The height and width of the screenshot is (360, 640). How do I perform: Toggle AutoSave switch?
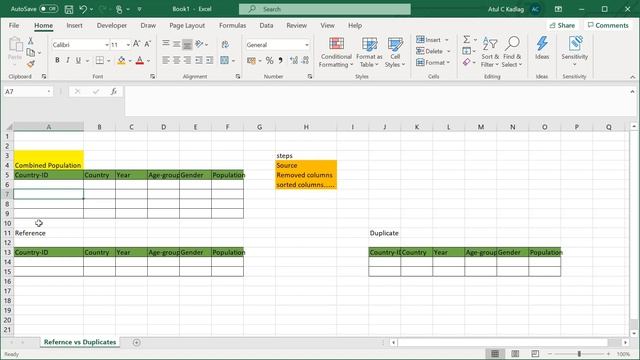click(49, 9)
